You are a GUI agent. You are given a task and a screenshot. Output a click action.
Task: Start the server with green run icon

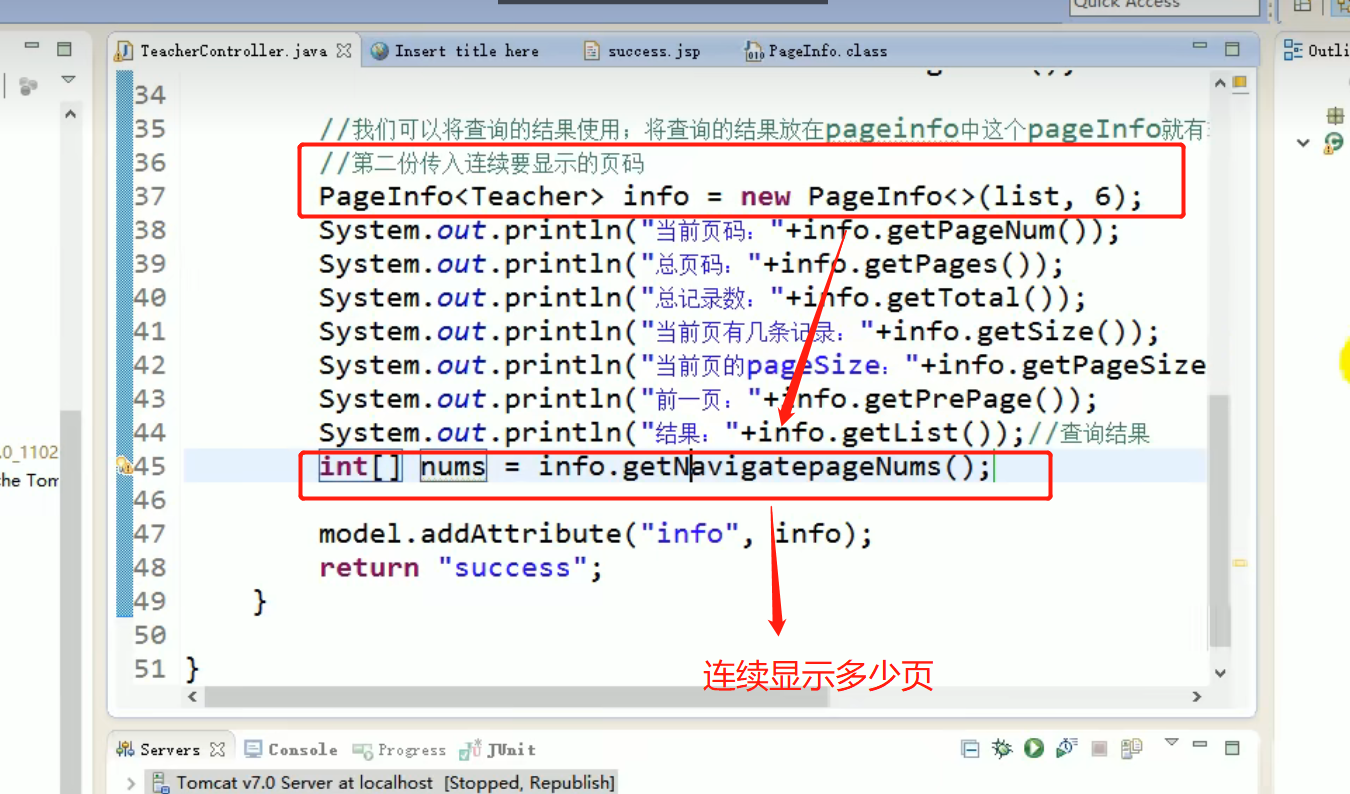click(x=1034, y=748)
